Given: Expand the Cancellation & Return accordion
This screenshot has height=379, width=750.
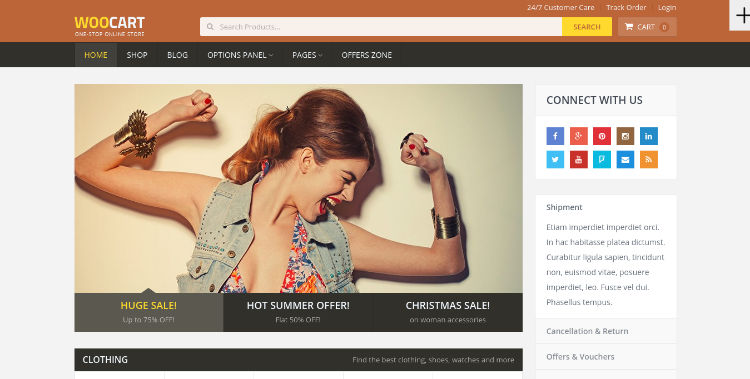Looking at the screenshot, I should [606, 331].
